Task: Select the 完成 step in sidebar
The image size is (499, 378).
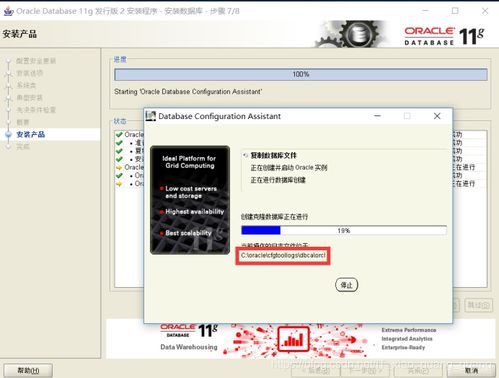Action: tap(23, 147)
